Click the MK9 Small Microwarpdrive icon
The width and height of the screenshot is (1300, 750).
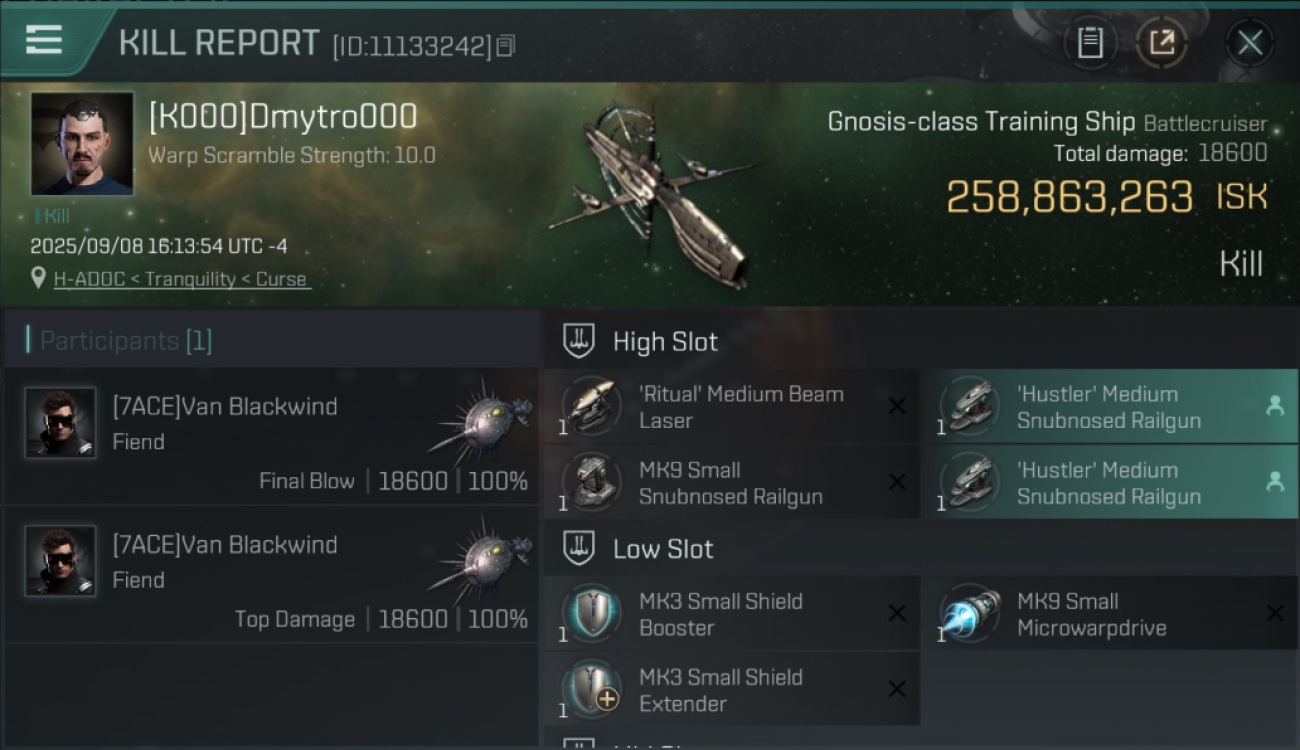[x=970, y=614]
